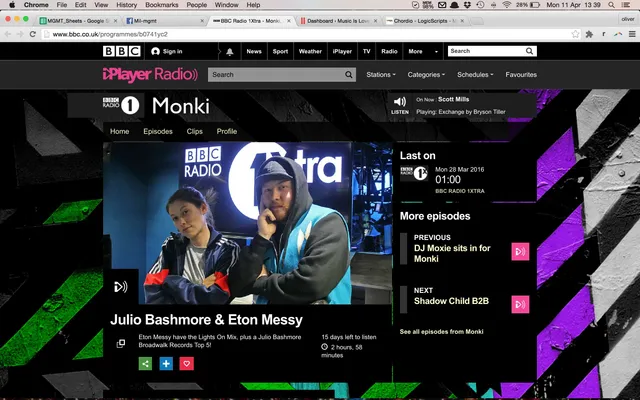Viewport: 640px width, 400px height.
Task: Click in the iPlayer Radio search field
Action: (276, 75)
